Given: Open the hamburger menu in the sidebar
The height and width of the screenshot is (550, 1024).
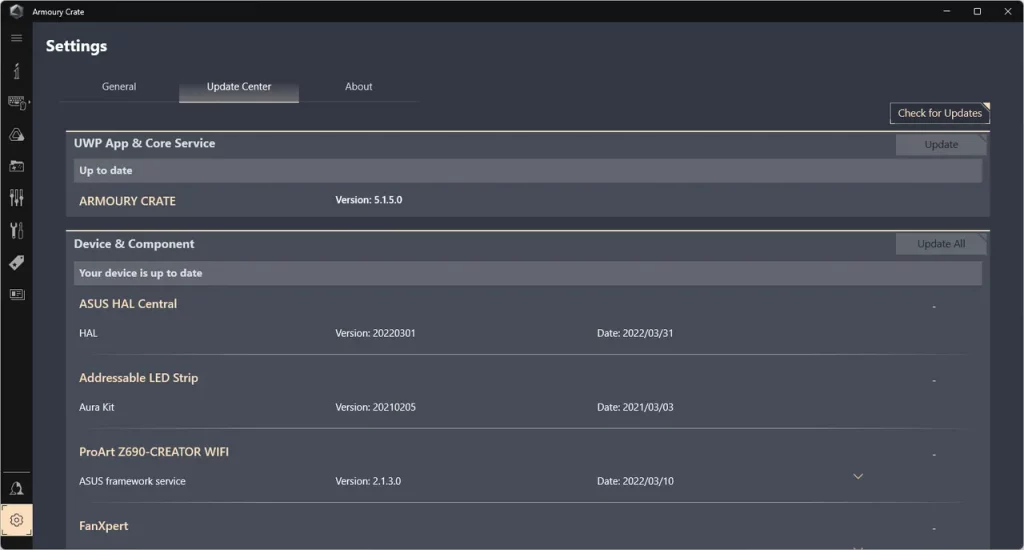Looking at the screenshot, I should (16, 38).
